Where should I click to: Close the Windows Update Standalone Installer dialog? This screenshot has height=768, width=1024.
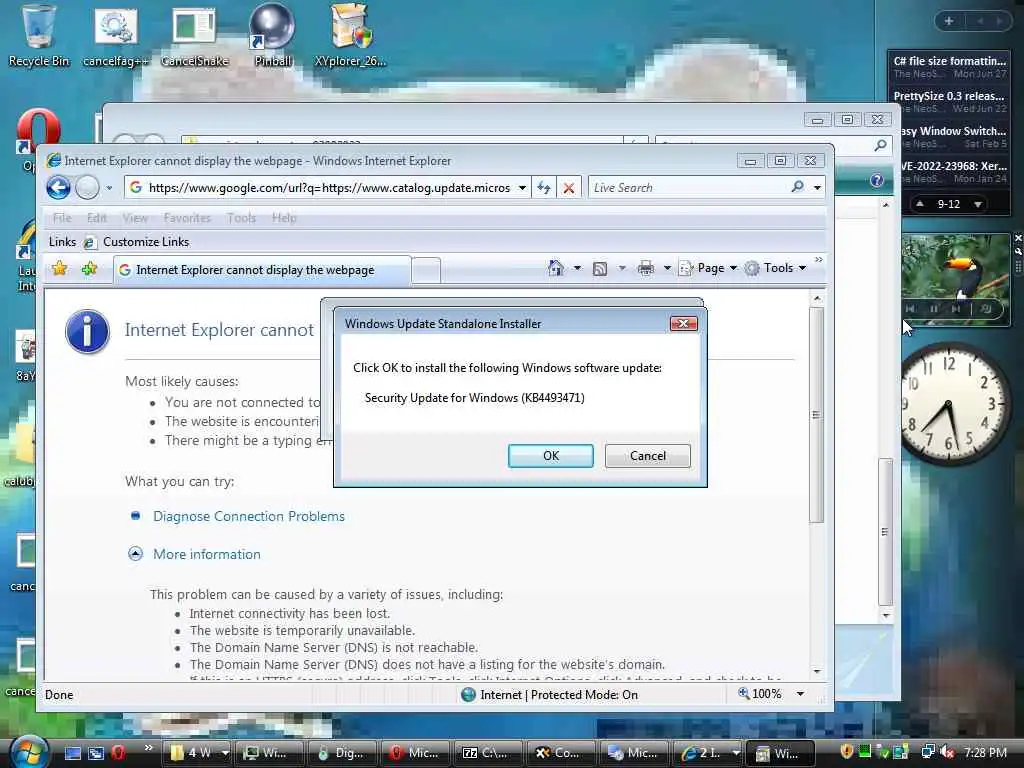coord(683,323)
